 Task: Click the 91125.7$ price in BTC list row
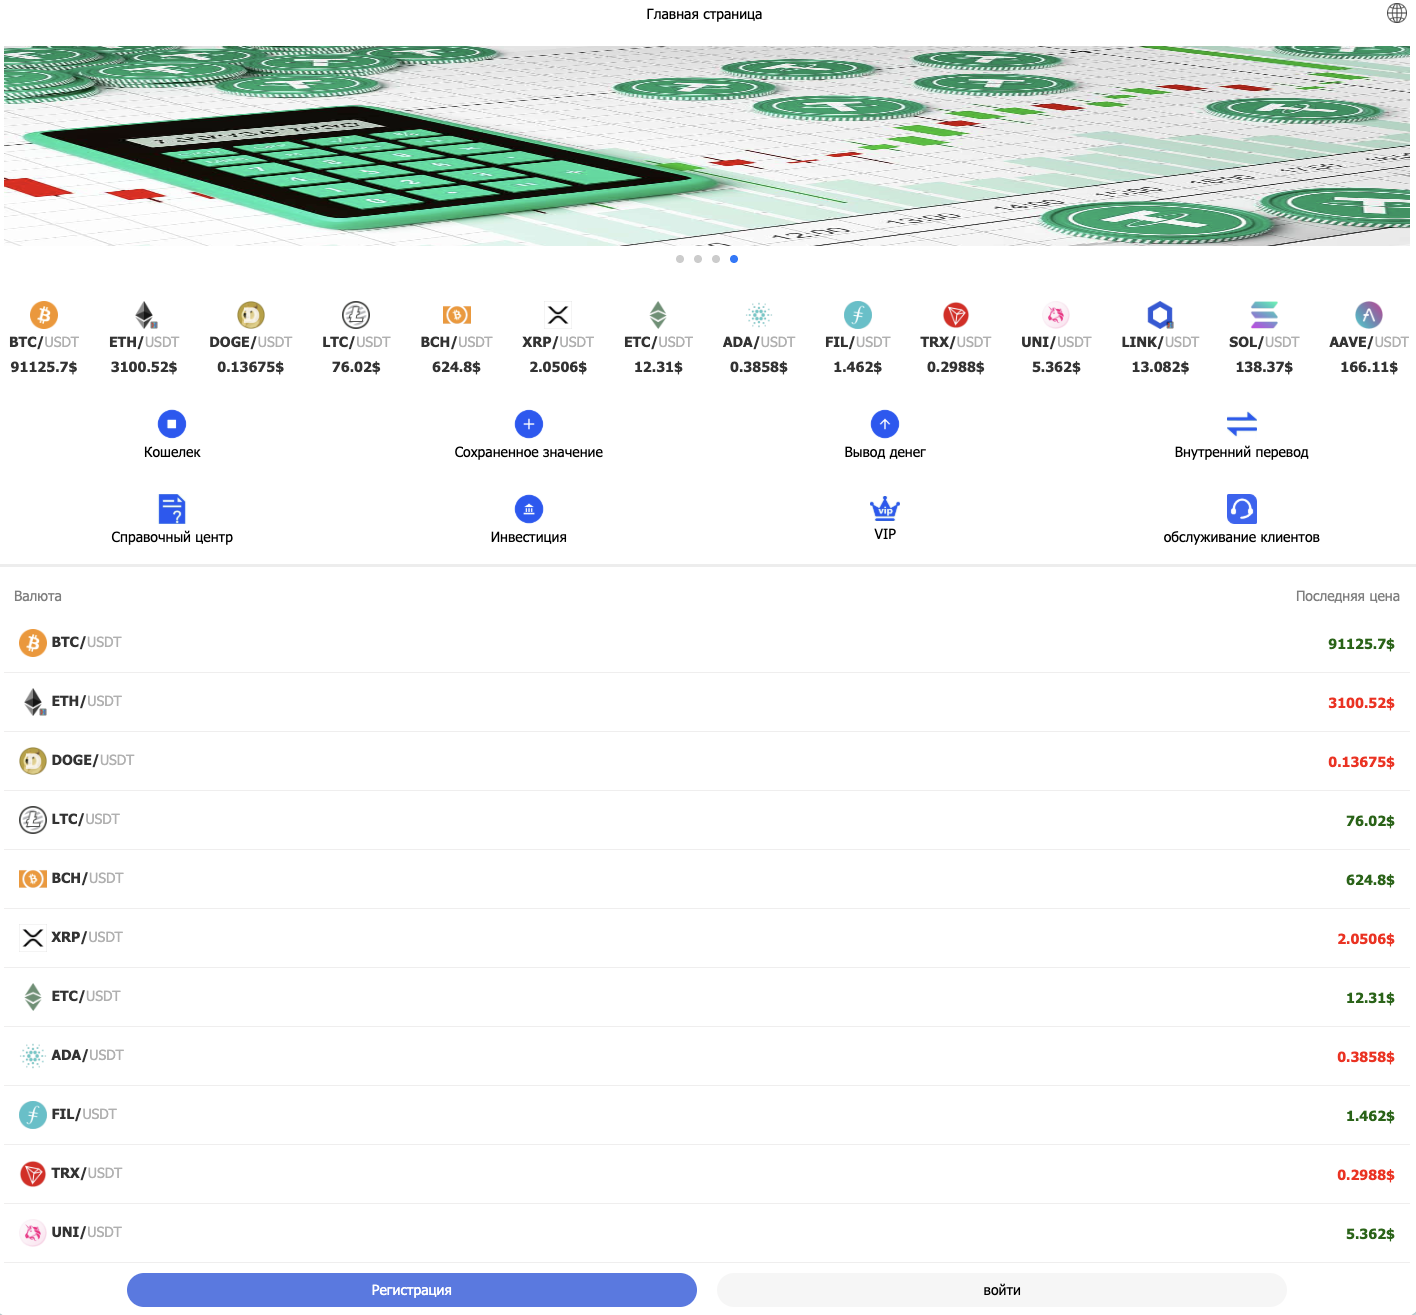pos(1361,644)
